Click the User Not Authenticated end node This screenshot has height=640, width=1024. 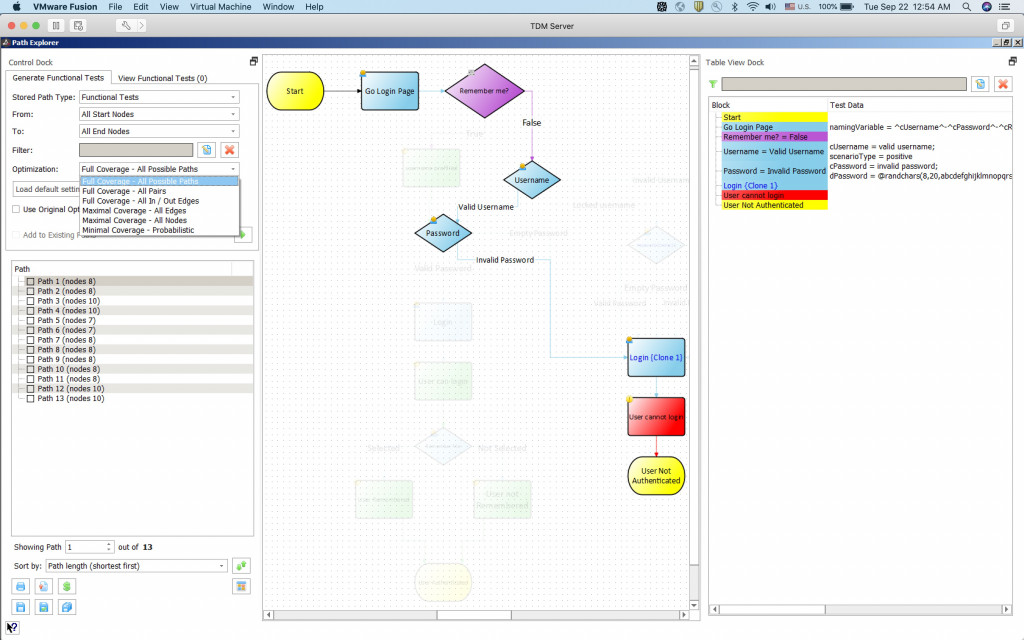(656, 475)
